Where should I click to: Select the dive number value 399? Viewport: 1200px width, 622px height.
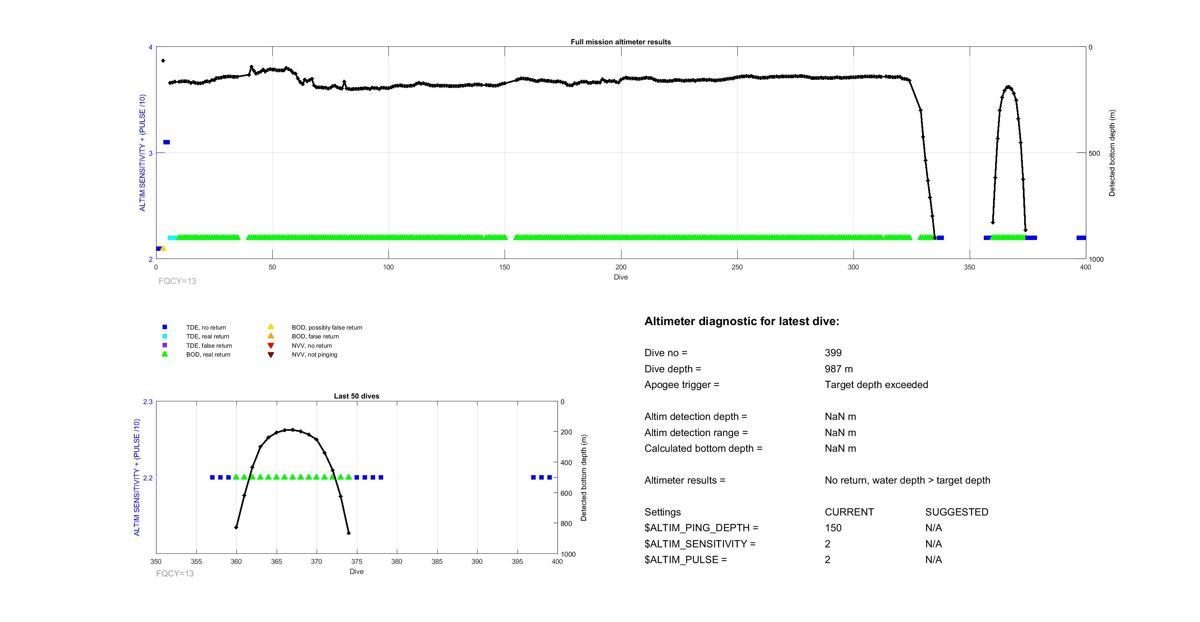click(833, 353)
